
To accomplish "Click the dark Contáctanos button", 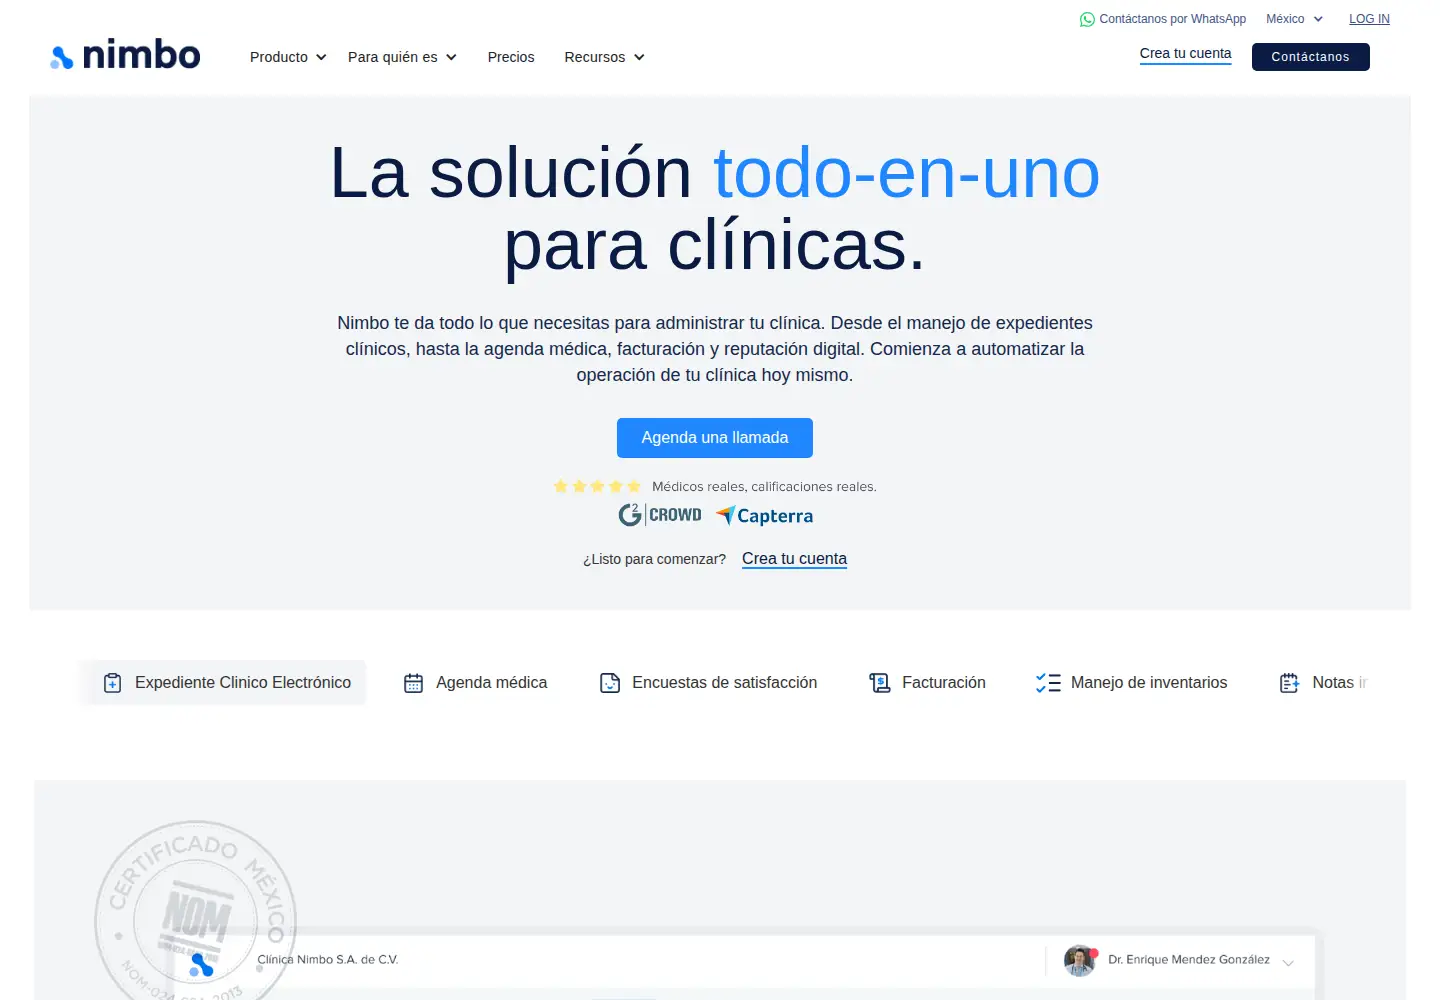I will point(1311,57).
